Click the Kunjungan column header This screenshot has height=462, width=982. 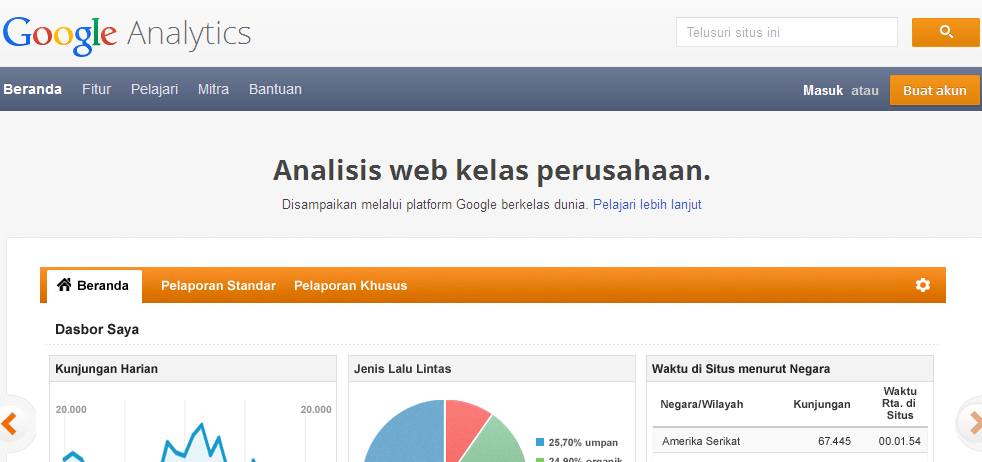[x=822, y=404]
